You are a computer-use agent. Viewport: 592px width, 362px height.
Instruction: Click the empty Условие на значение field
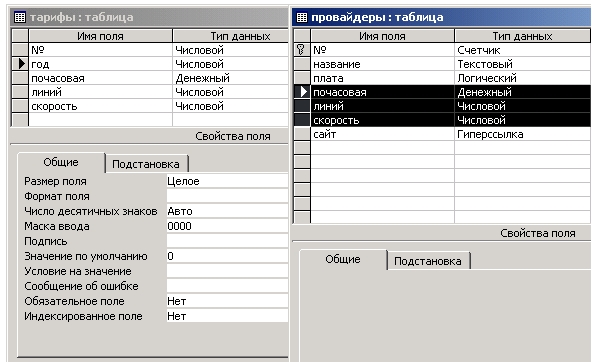(x=227, y=271)
